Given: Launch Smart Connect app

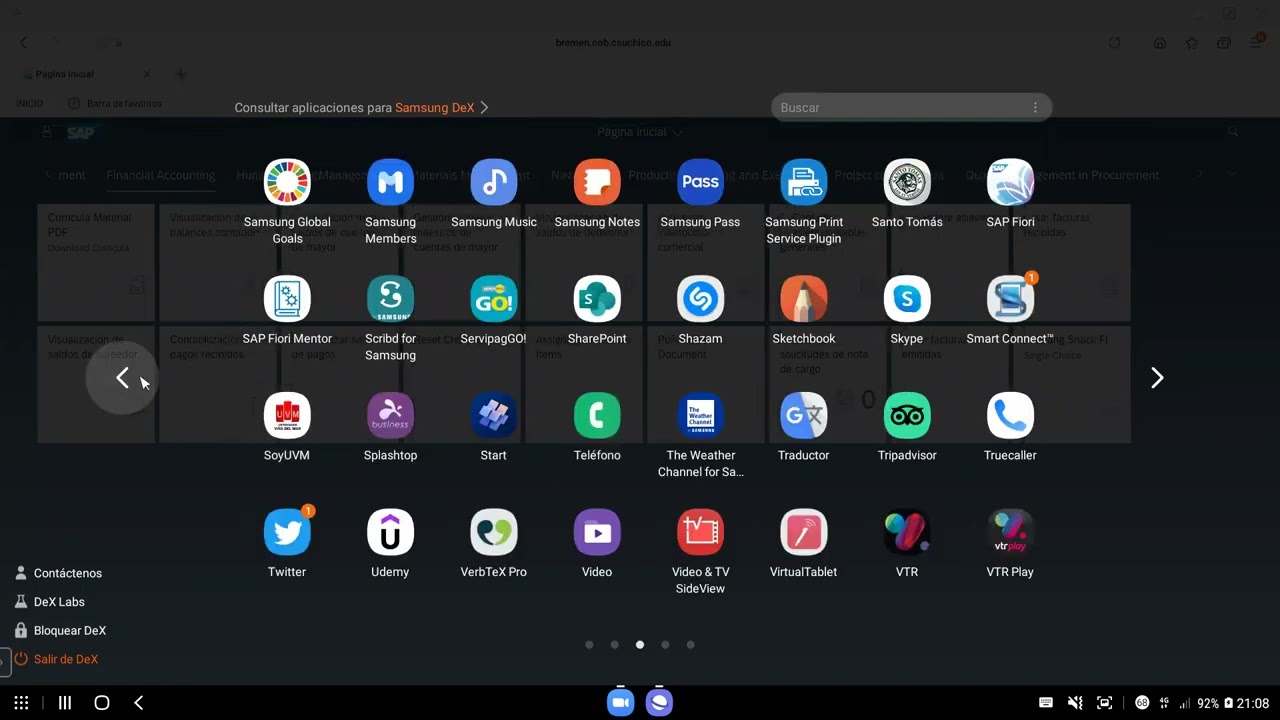Looking at the screenshot, I should point(1010,299).
